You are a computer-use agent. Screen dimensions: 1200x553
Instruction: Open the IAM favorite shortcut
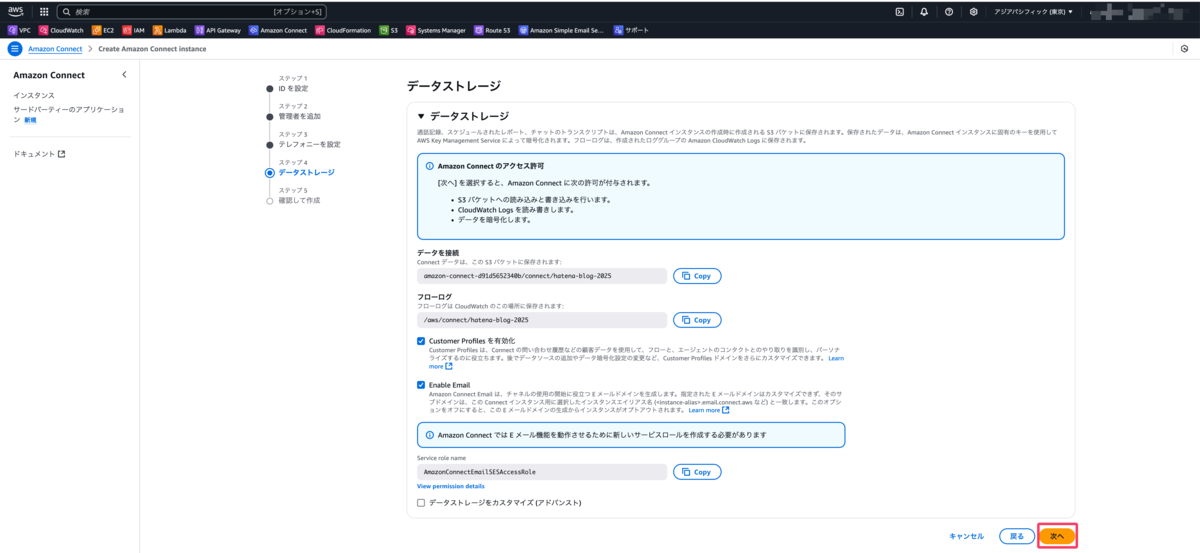(x=133, y=30)
